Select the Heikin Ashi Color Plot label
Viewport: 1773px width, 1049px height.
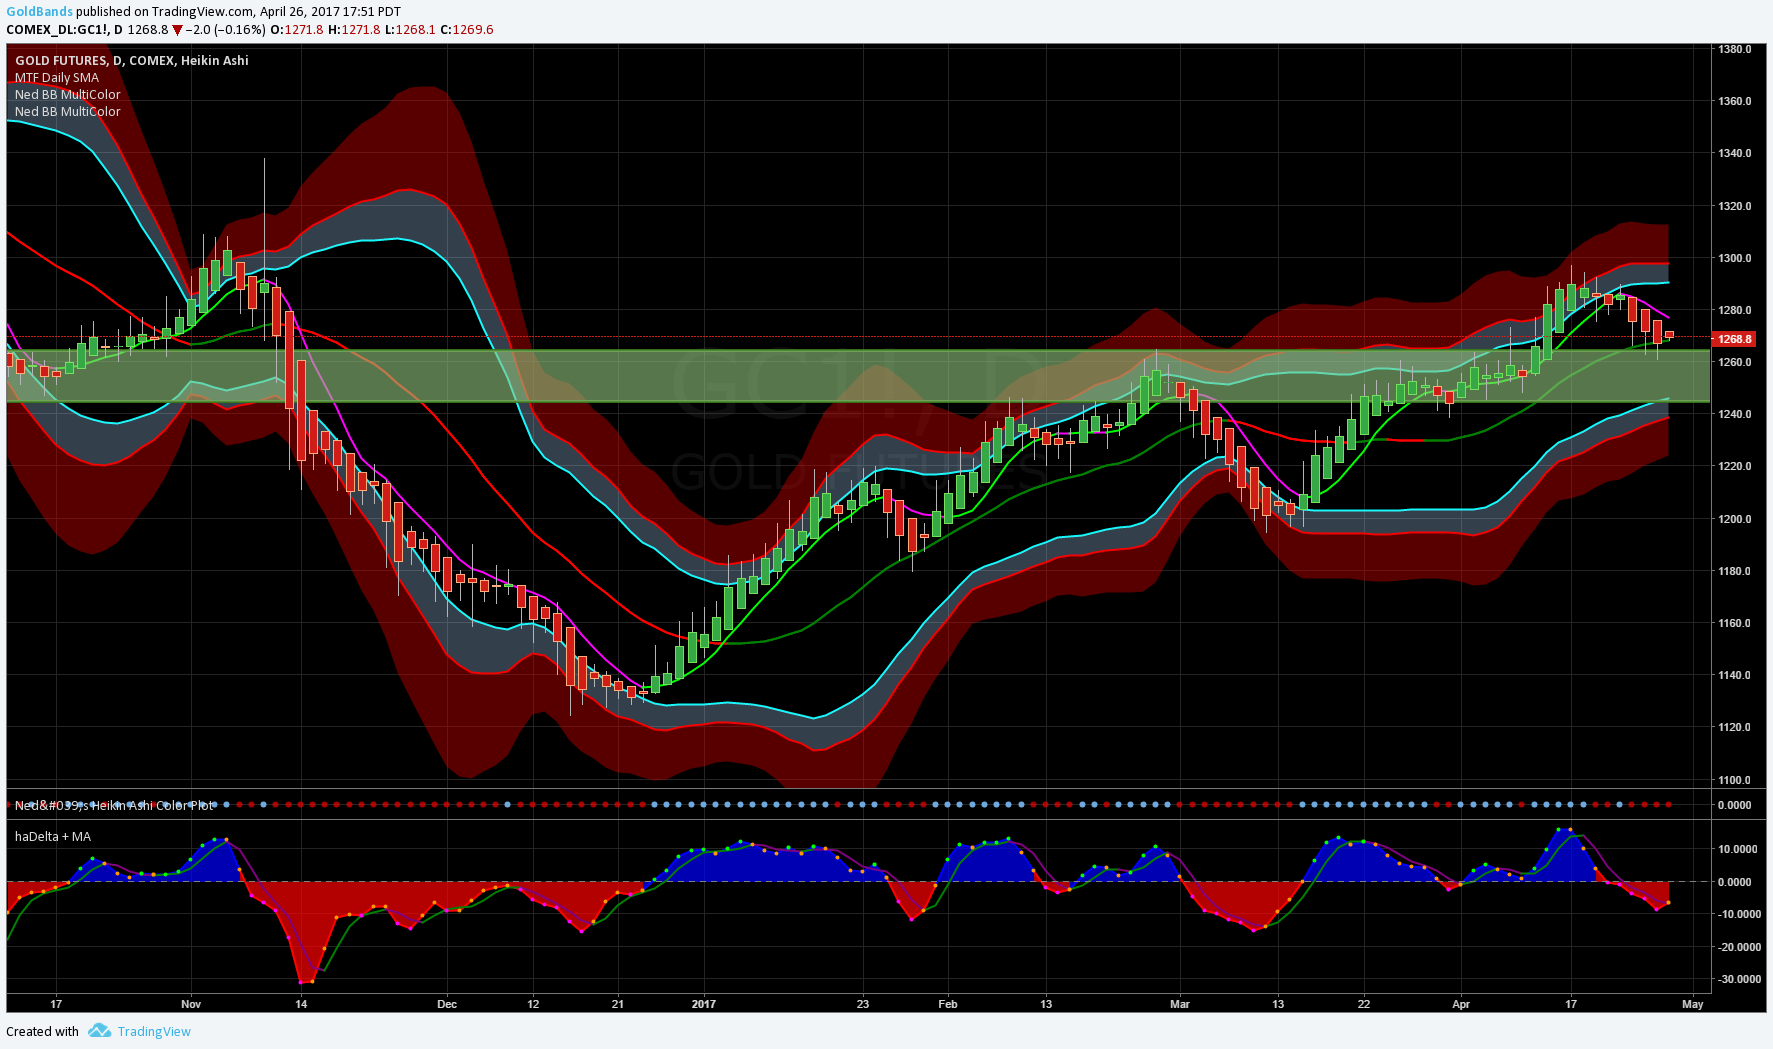coord(115,805)
